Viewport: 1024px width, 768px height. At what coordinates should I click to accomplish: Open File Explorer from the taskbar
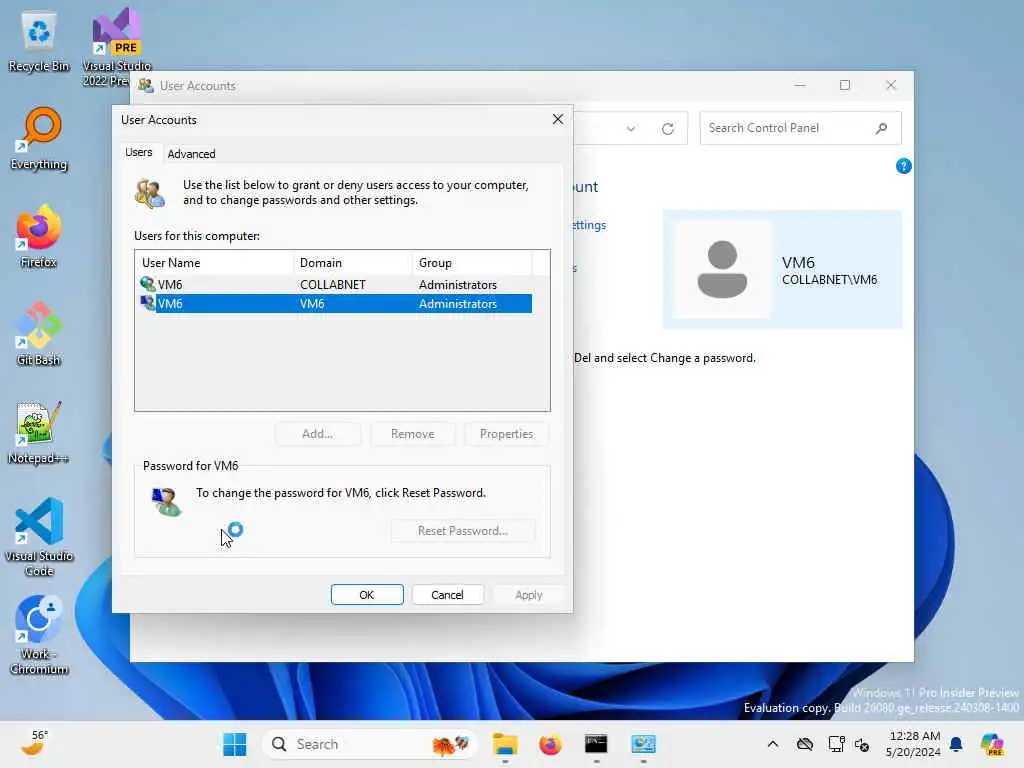point(505,744)
